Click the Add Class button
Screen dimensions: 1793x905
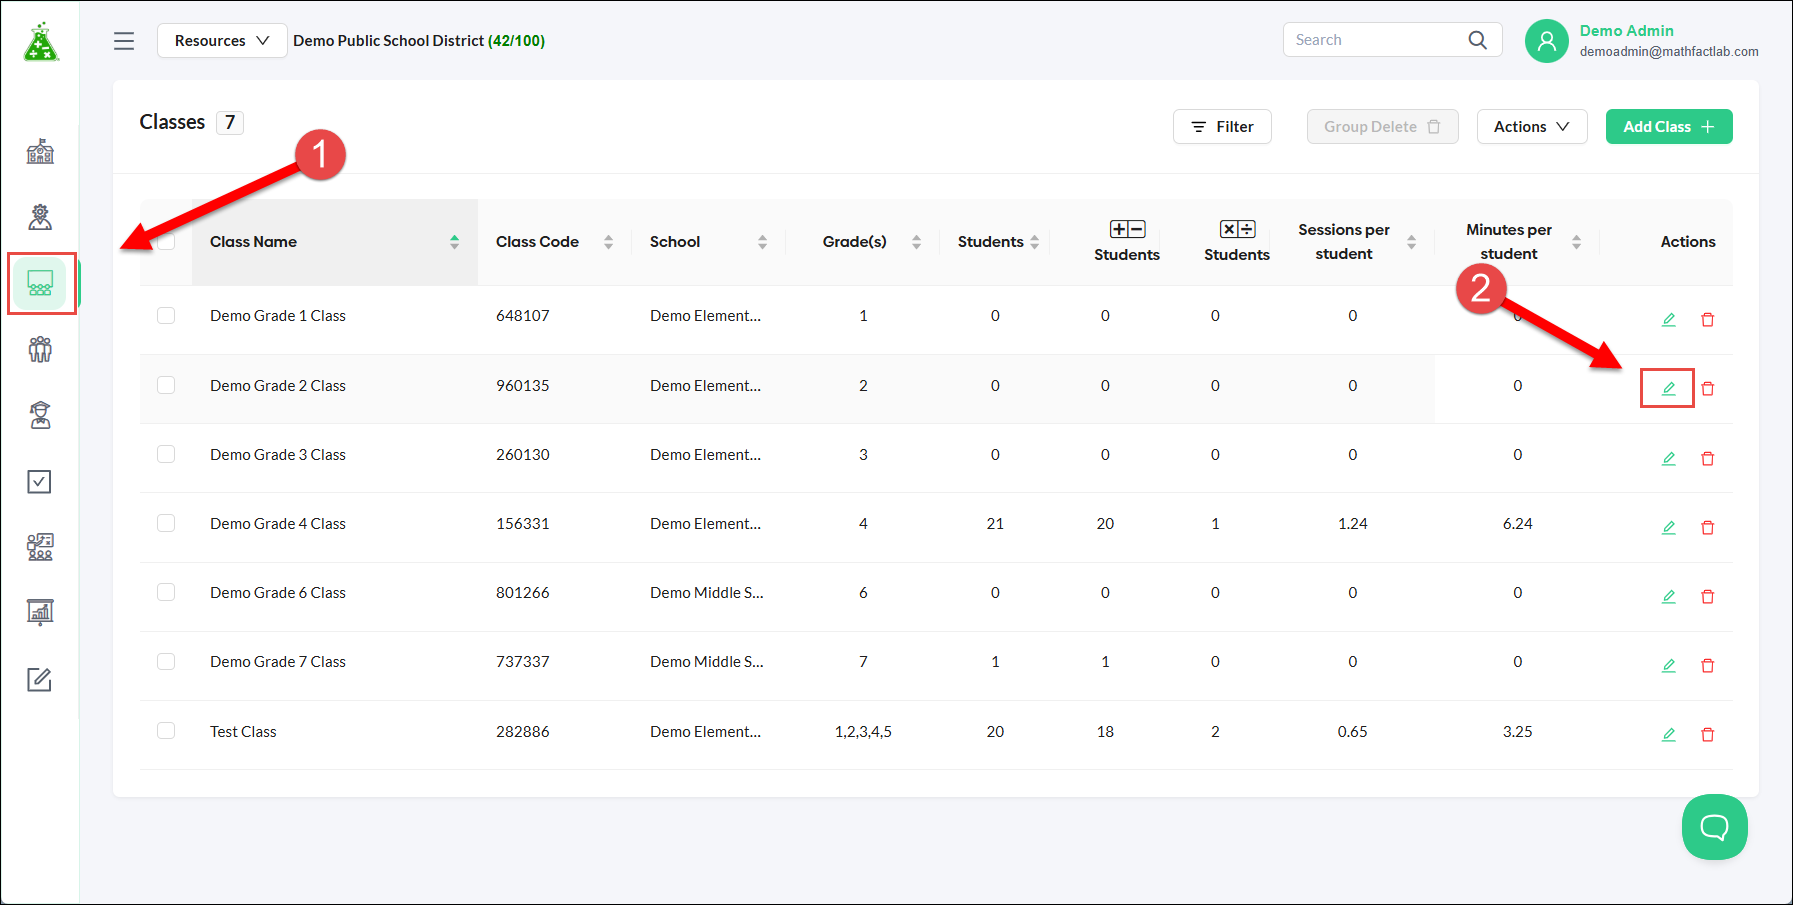click(x=1668, y=127)
